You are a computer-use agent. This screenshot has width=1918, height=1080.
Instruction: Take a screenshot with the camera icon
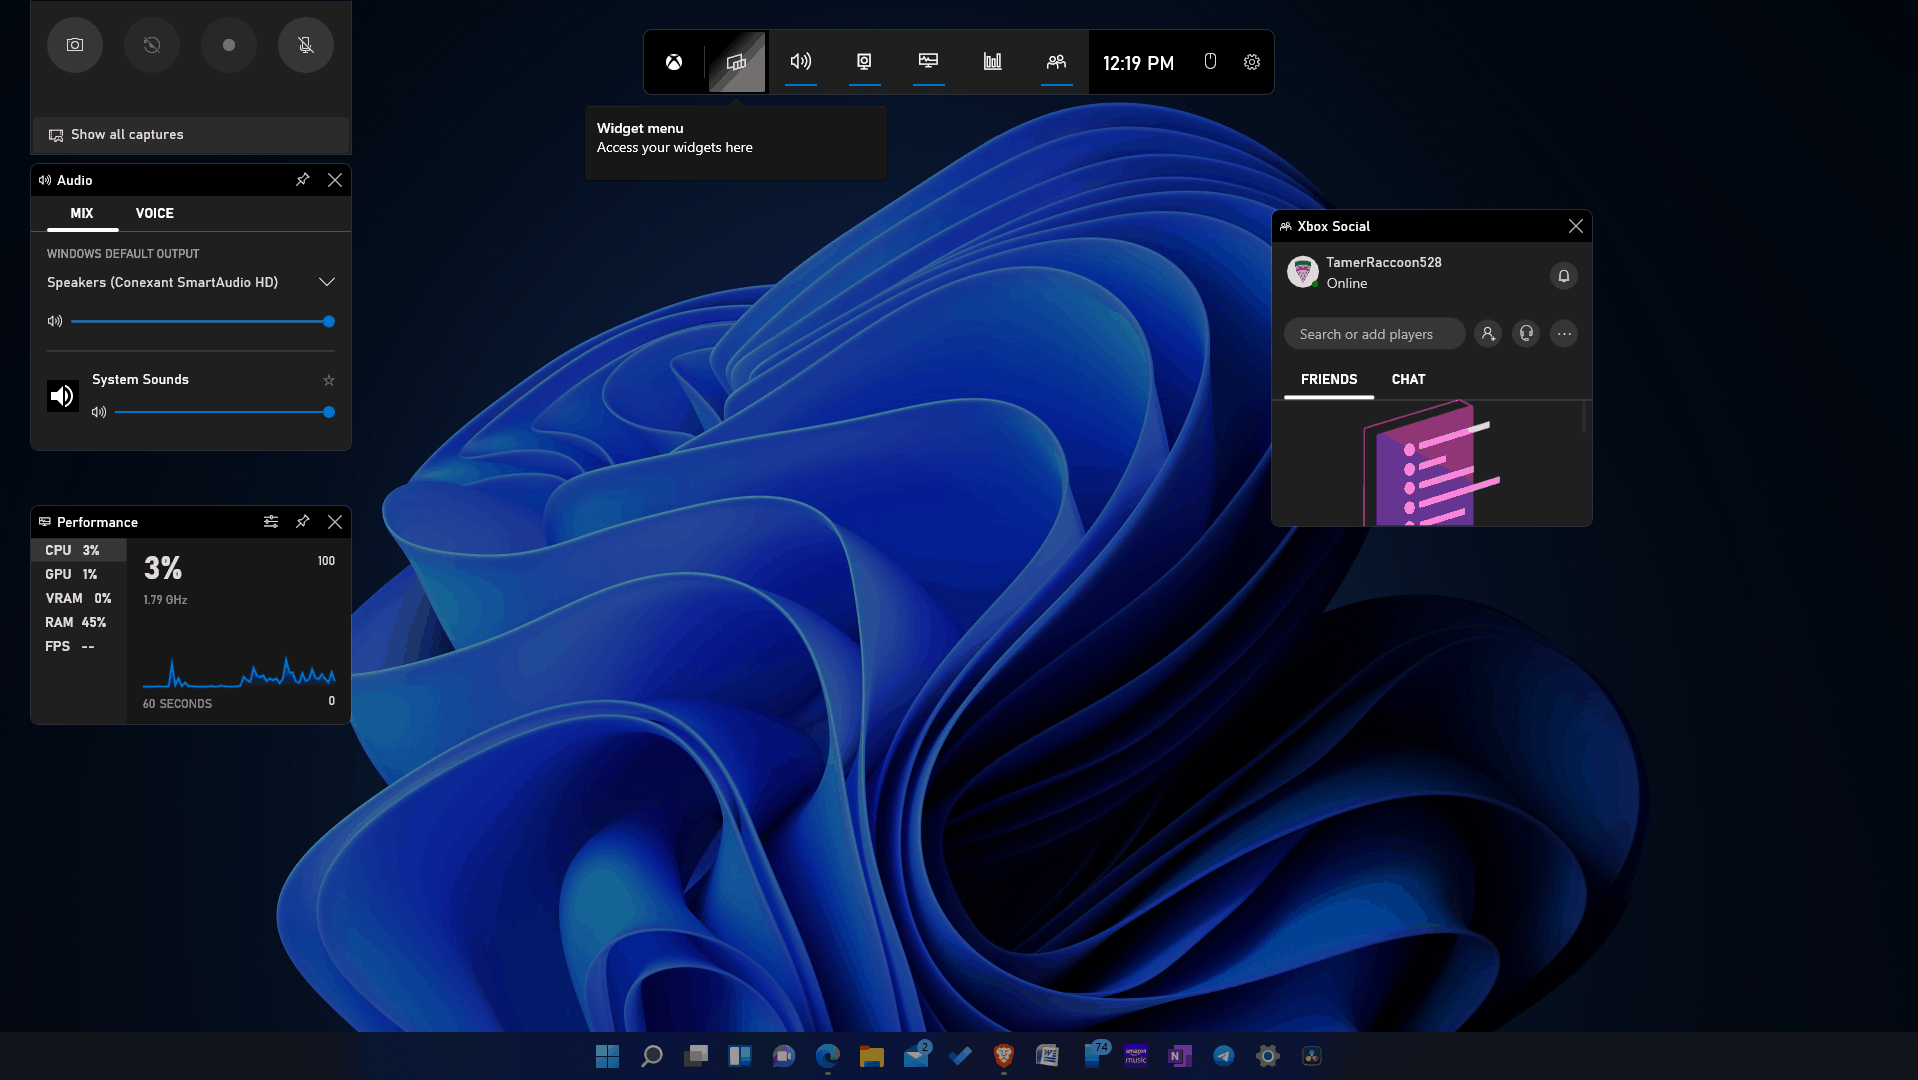pos(75,45)
